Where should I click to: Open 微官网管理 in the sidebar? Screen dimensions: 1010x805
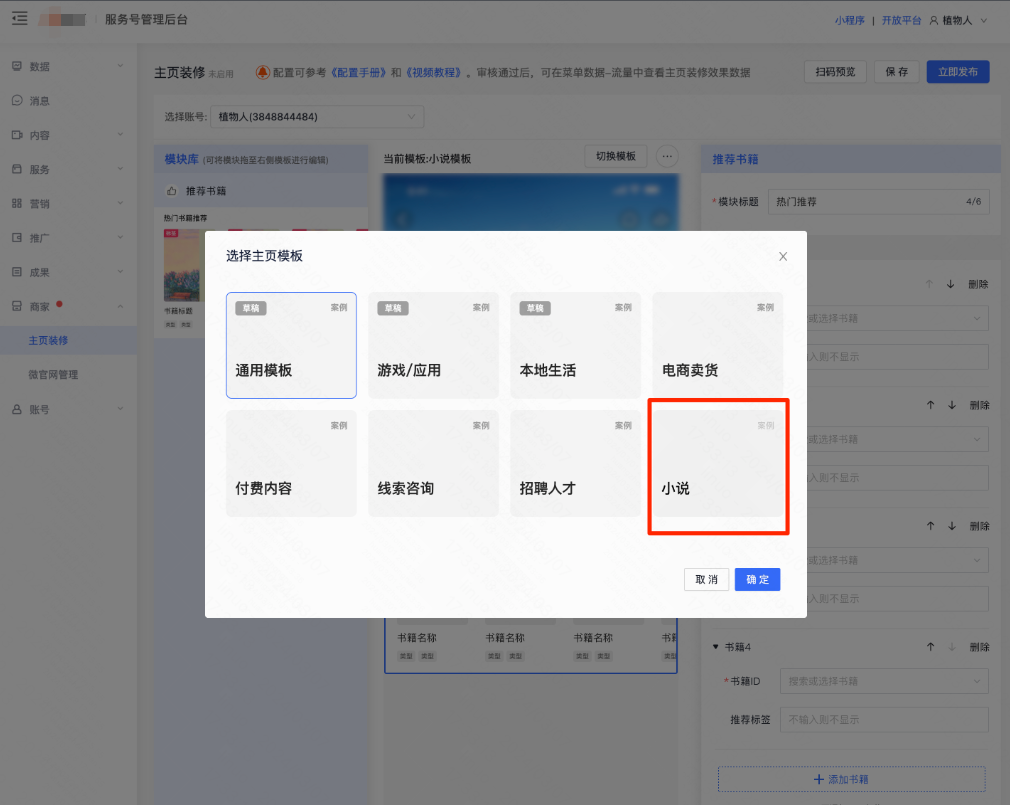pos(53,375)
